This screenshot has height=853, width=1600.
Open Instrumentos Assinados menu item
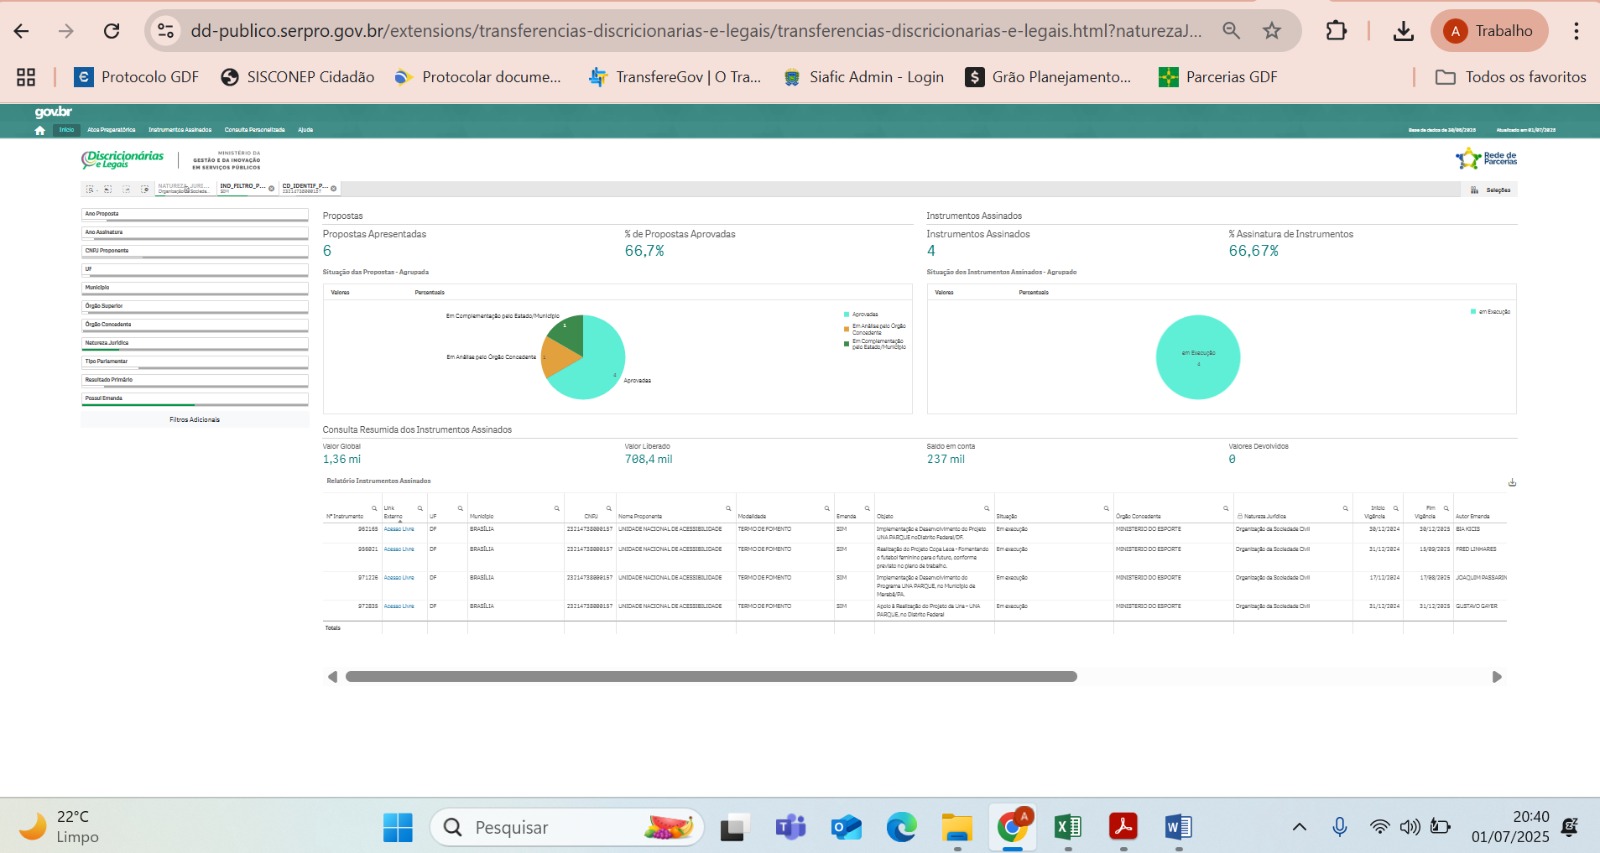pos(180,130)
